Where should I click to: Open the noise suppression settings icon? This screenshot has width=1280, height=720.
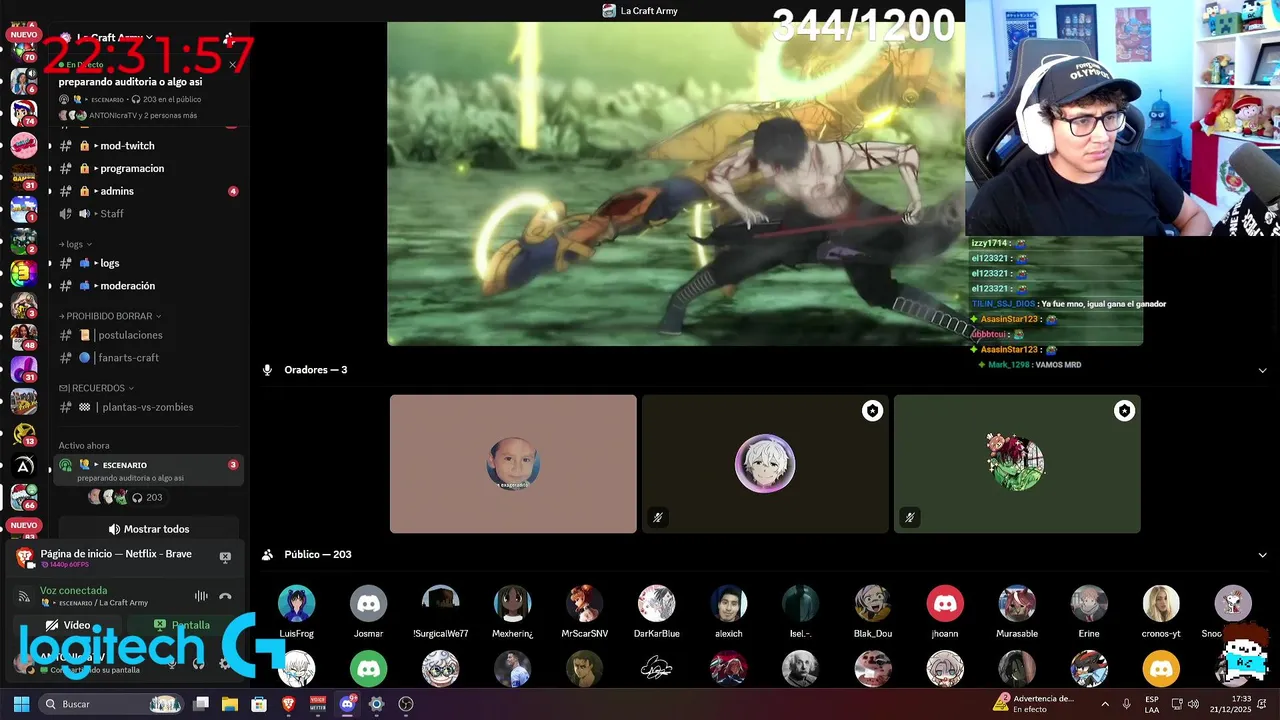(x=201, y=596)
